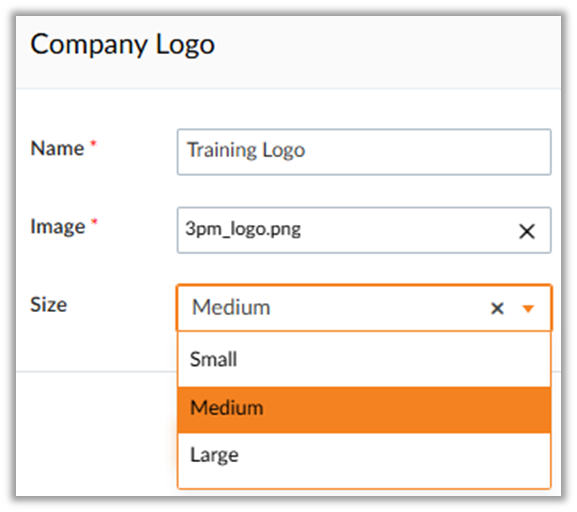
Task: Choose Small from the size list
Action: (x=364, y=359)
